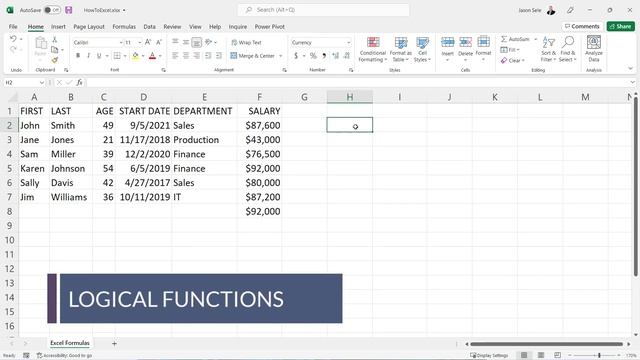The width and height of the screenshot is (640, 360).
Task: Center text horizontally with the Center align icon
Action: click(x=186, y=56)
